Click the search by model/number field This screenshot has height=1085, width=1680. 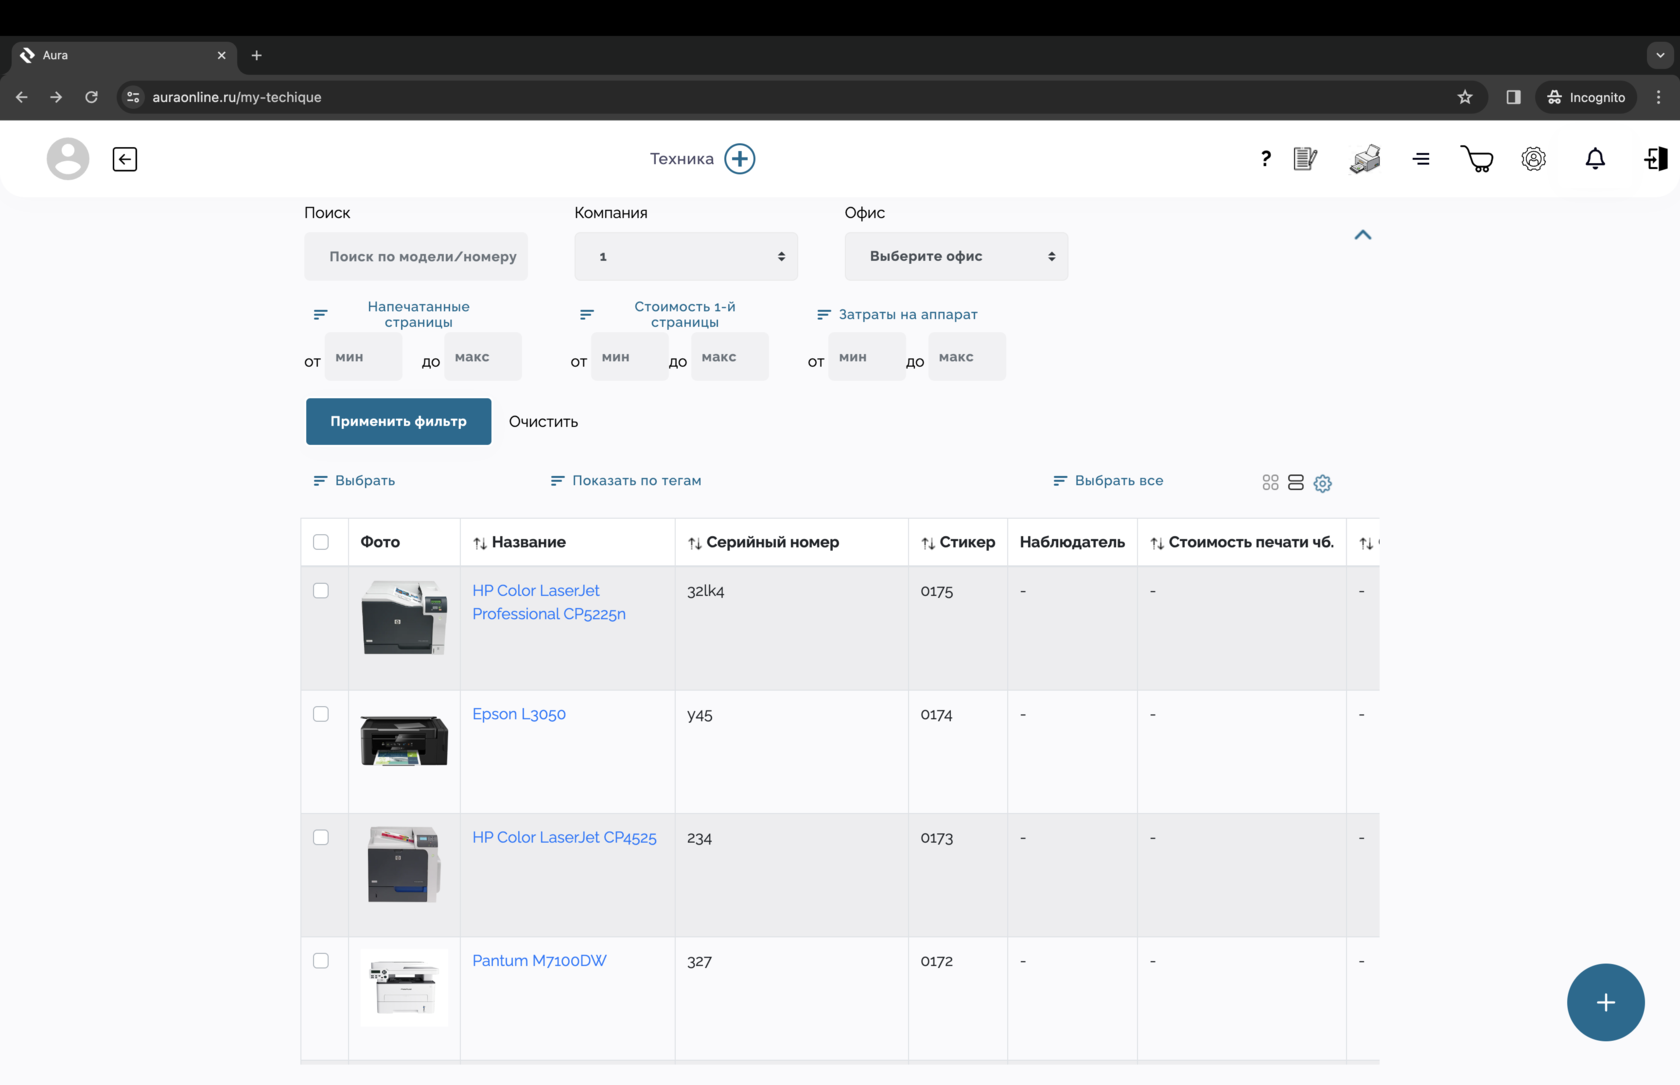(416, 257)
